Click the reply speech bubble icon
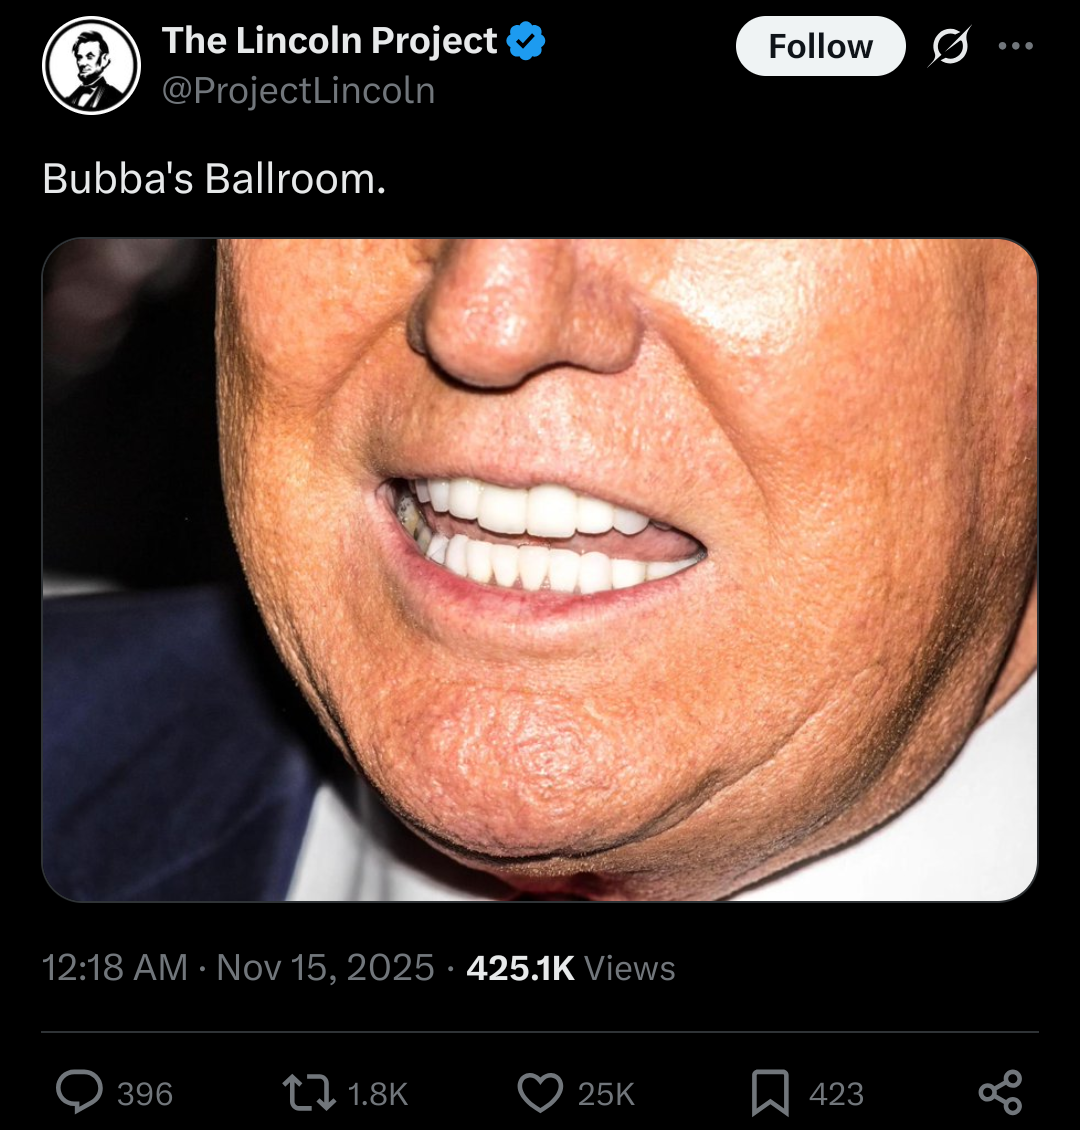 point(79,1093)
